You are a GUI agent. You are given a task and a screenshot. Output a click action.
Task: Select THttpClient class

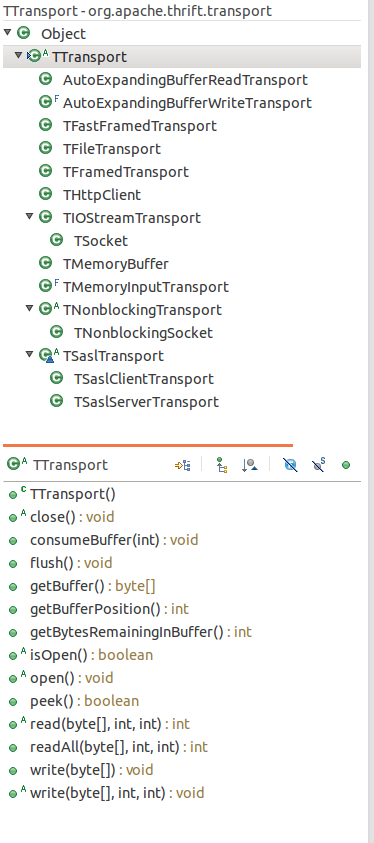pos(102,195)
